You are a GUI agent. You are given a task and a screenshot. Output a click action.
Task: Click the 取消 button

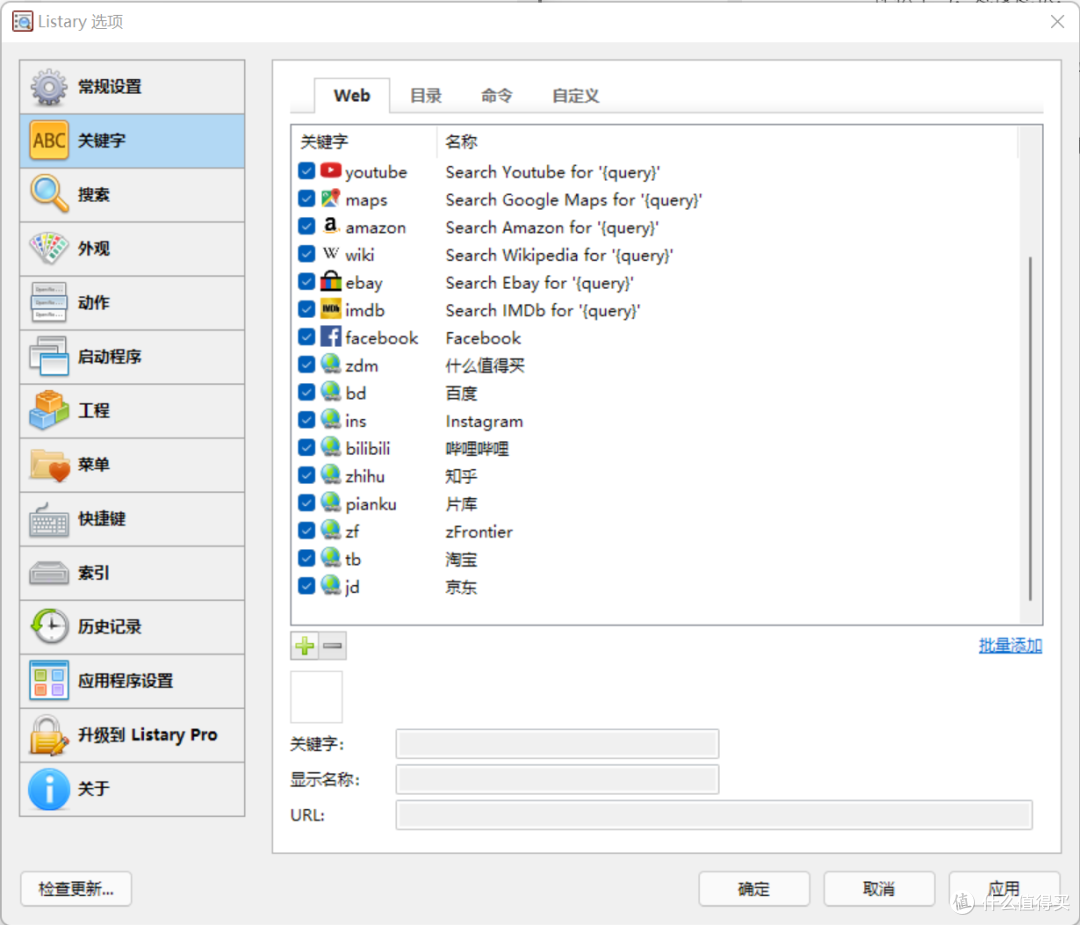pyautogui.click(x=879, y=888)
